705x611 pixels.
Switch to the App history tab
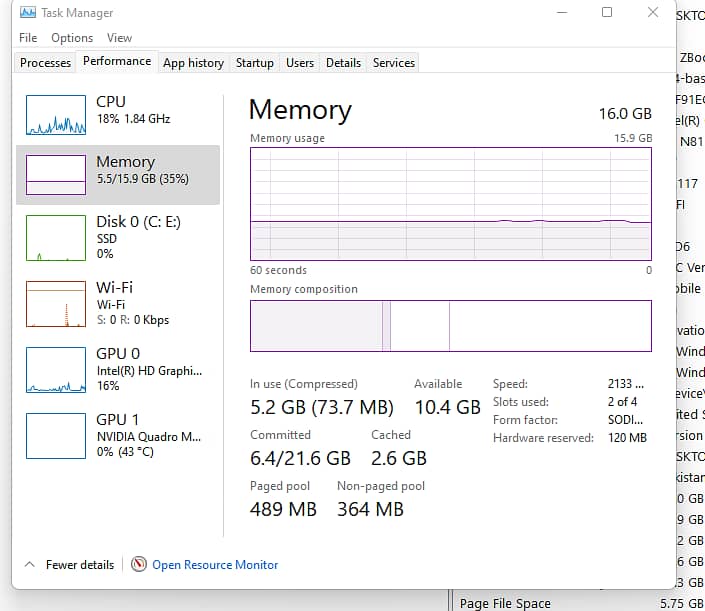click(x=193, y=62)
